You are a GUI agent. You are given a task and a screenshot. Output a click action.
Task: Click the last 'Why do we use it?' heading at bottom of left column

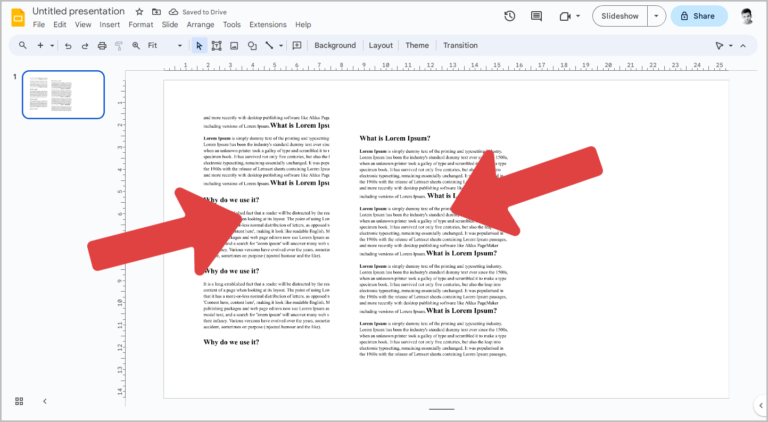tap(231, 342)
